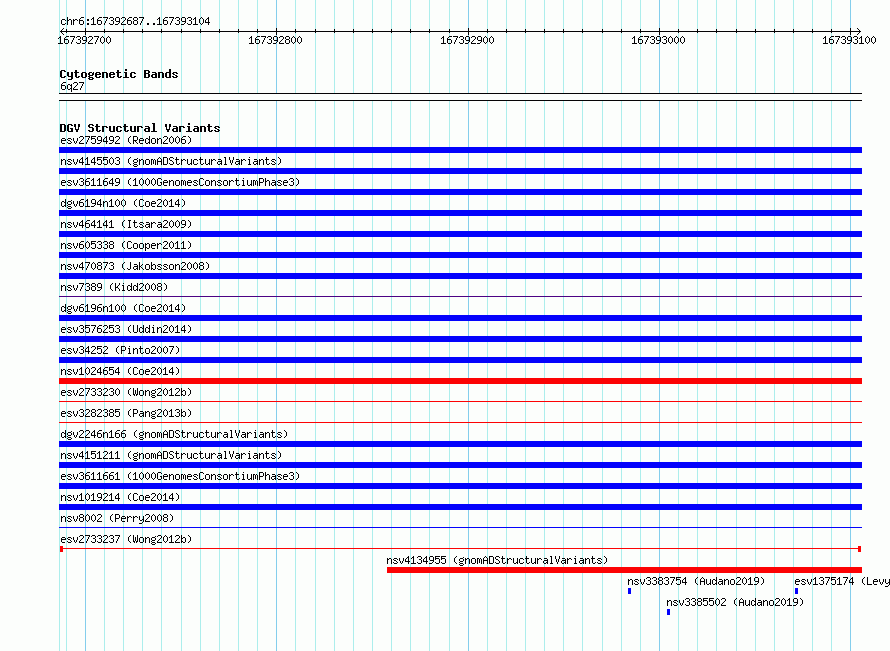Select the blue bar under esv2759492
The width and height of the screenshot is (890, 651).
[460, 150]
